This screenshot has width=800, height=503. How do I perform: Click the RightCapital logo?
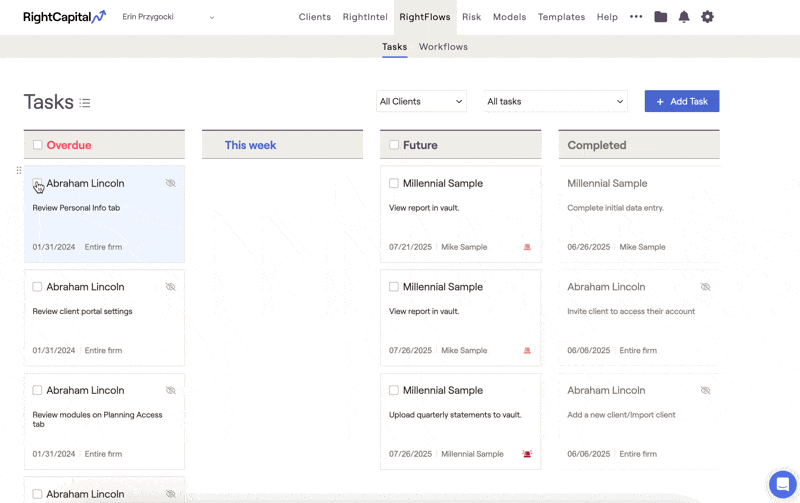[64, 17]
